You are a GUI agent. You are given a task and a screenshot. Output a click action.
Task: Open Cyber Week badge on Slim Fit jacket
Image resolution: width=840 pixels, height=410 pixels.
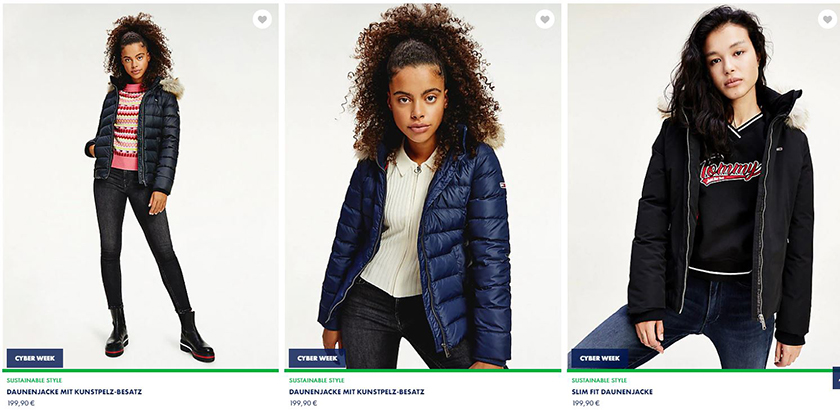click(x=599, y=358)
